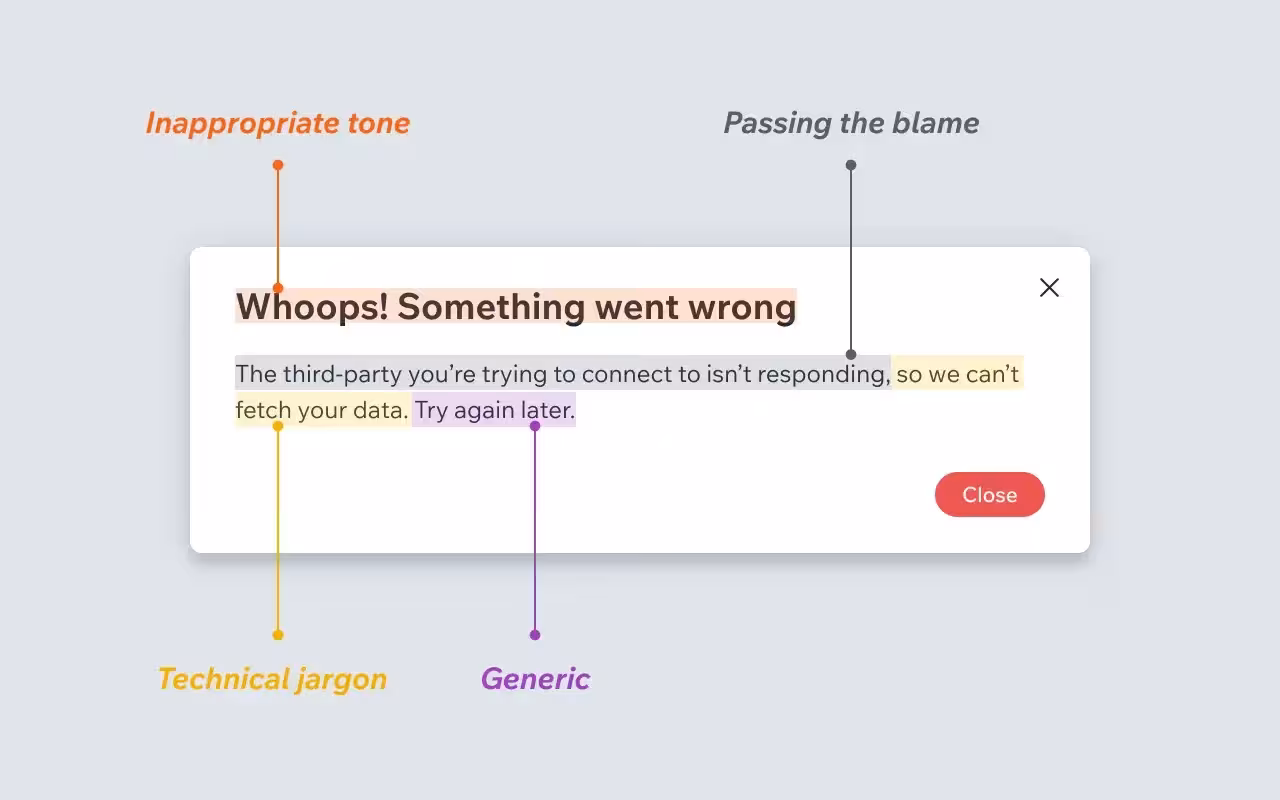Select the 'Inappropriate tone' label
The image size is (1280, 800).
pos(277,123)
